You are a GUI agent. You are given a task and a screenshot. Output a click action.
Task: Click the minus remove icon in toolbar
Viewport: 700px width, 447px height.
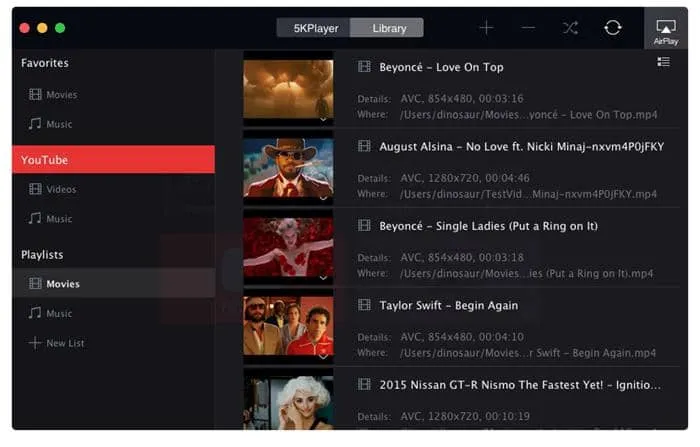click(x=528, y=28)
